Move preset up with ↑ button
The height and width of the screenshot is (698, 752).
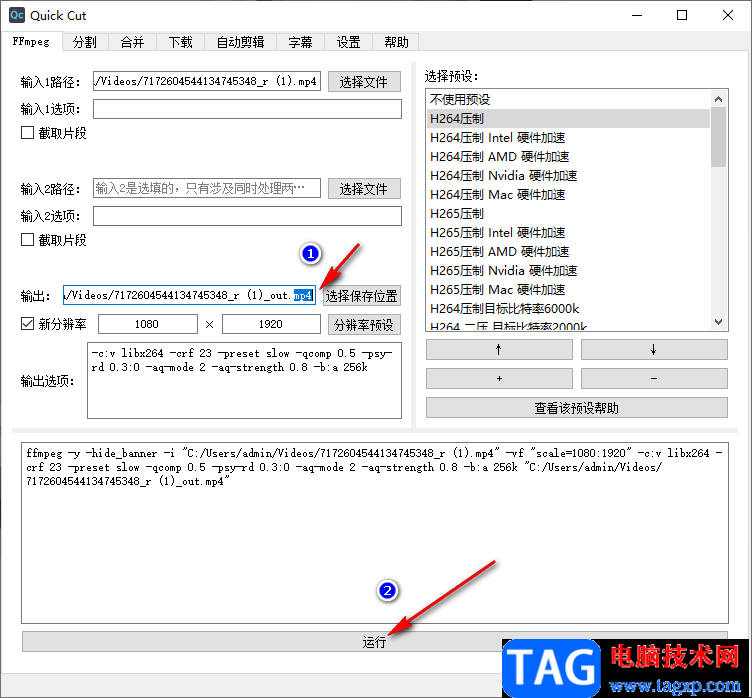click(499, 350)
